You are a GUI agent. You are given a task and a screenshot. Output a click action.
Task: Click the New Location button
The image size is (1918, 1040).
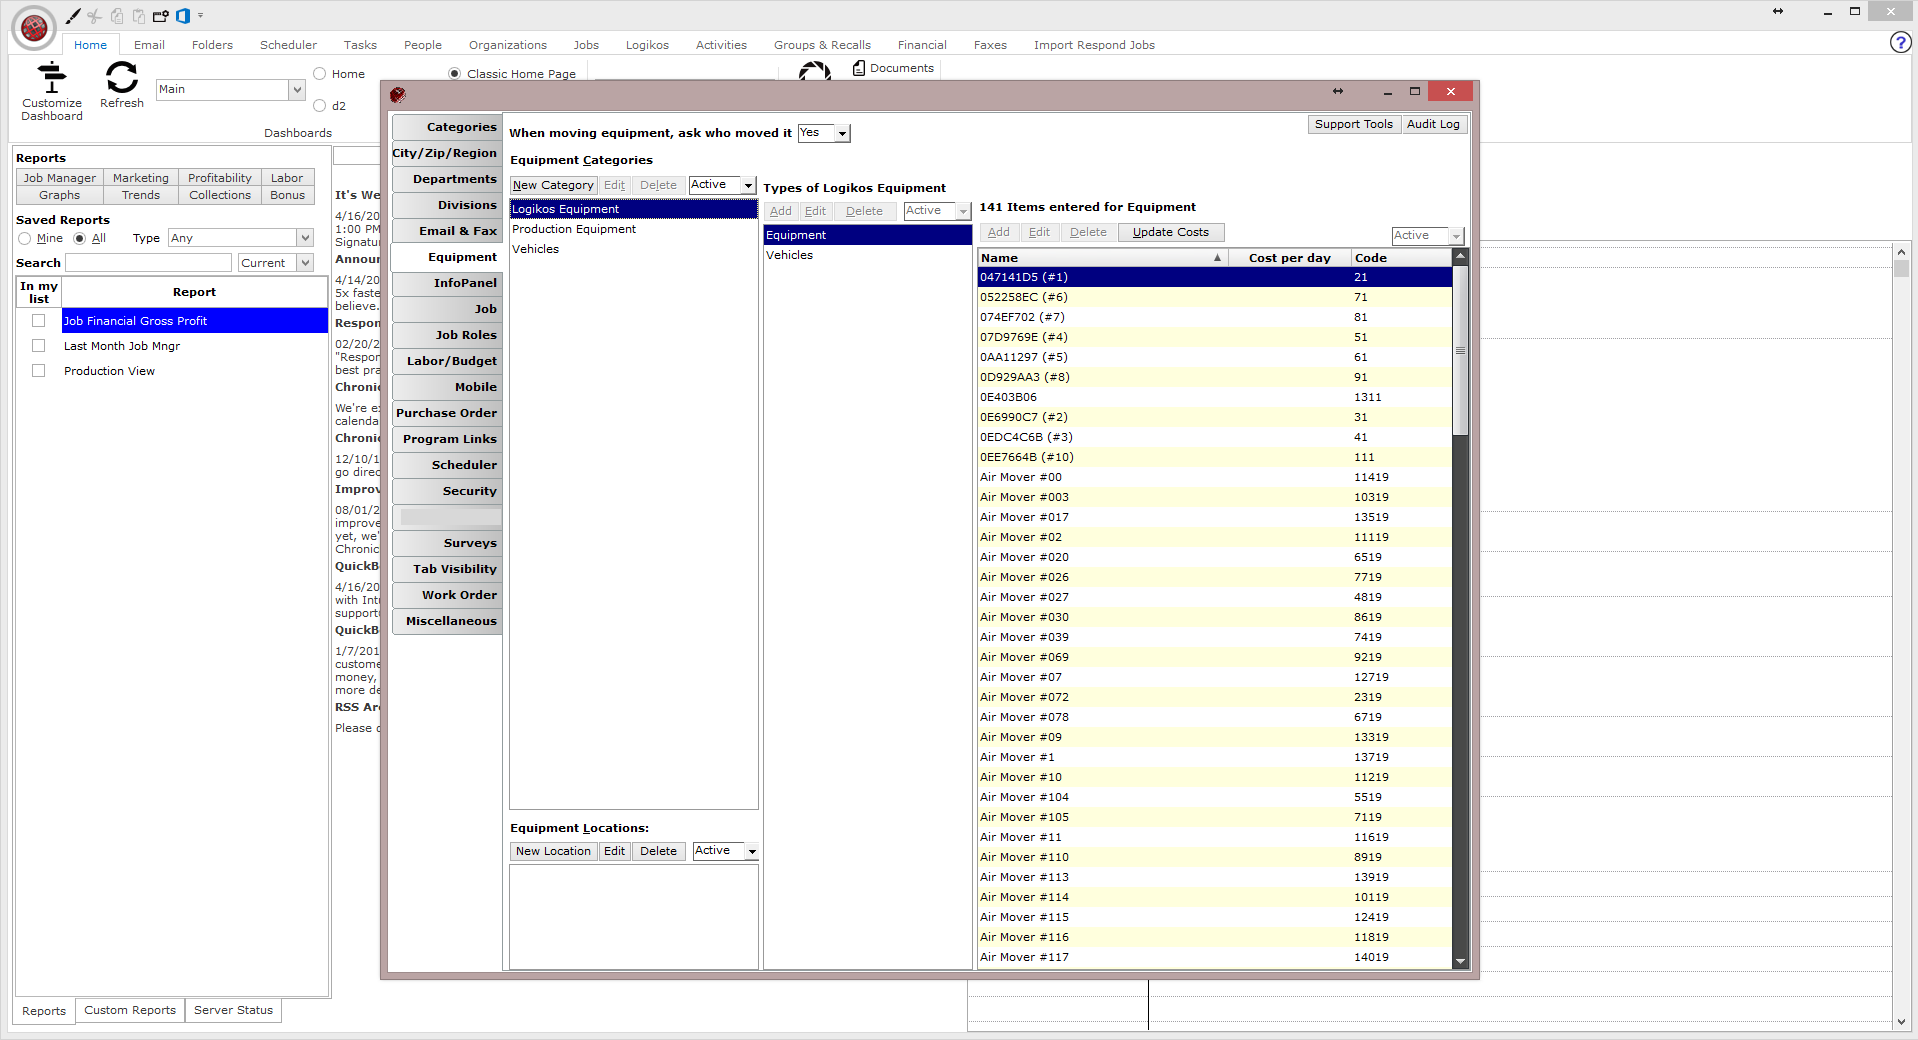(553, 851)
